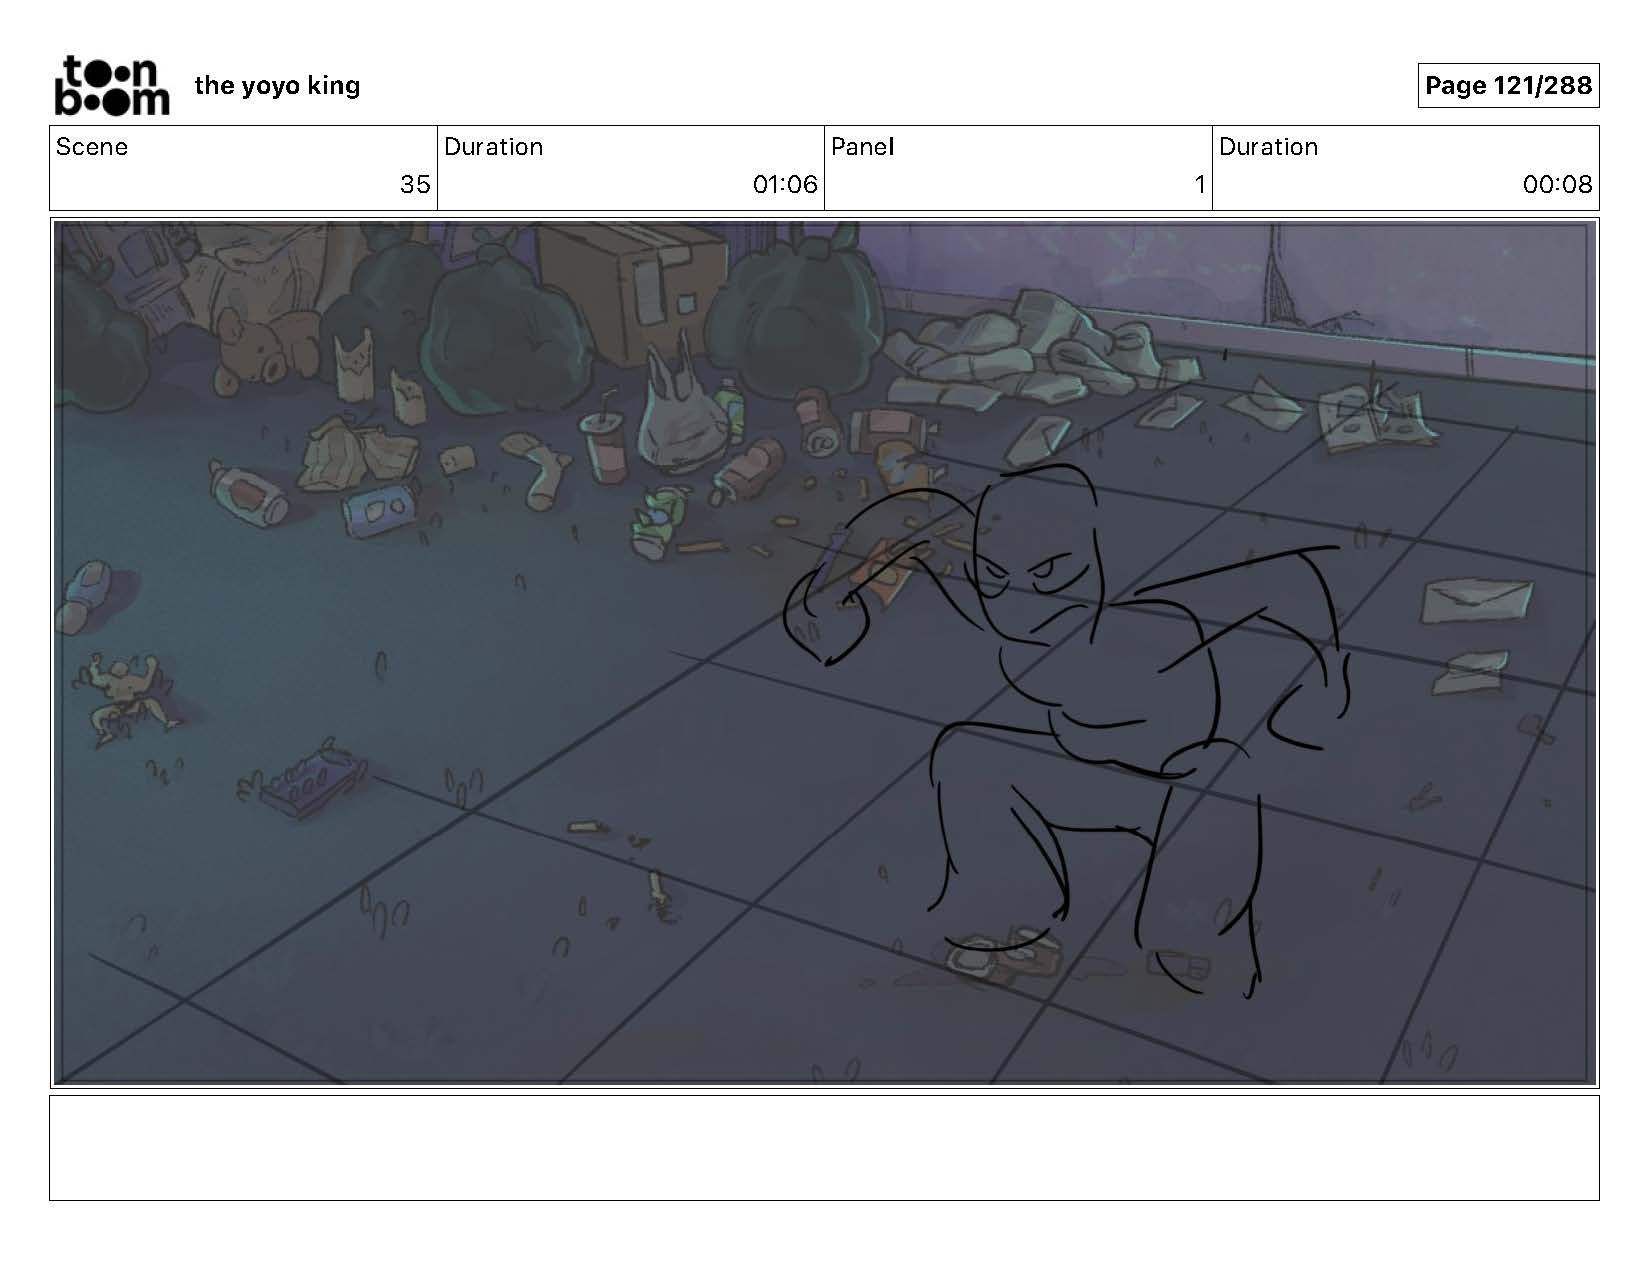
Task: Click the Page 121/288 indicator box
Action: pyautogui.click(x=1507, y=86)
